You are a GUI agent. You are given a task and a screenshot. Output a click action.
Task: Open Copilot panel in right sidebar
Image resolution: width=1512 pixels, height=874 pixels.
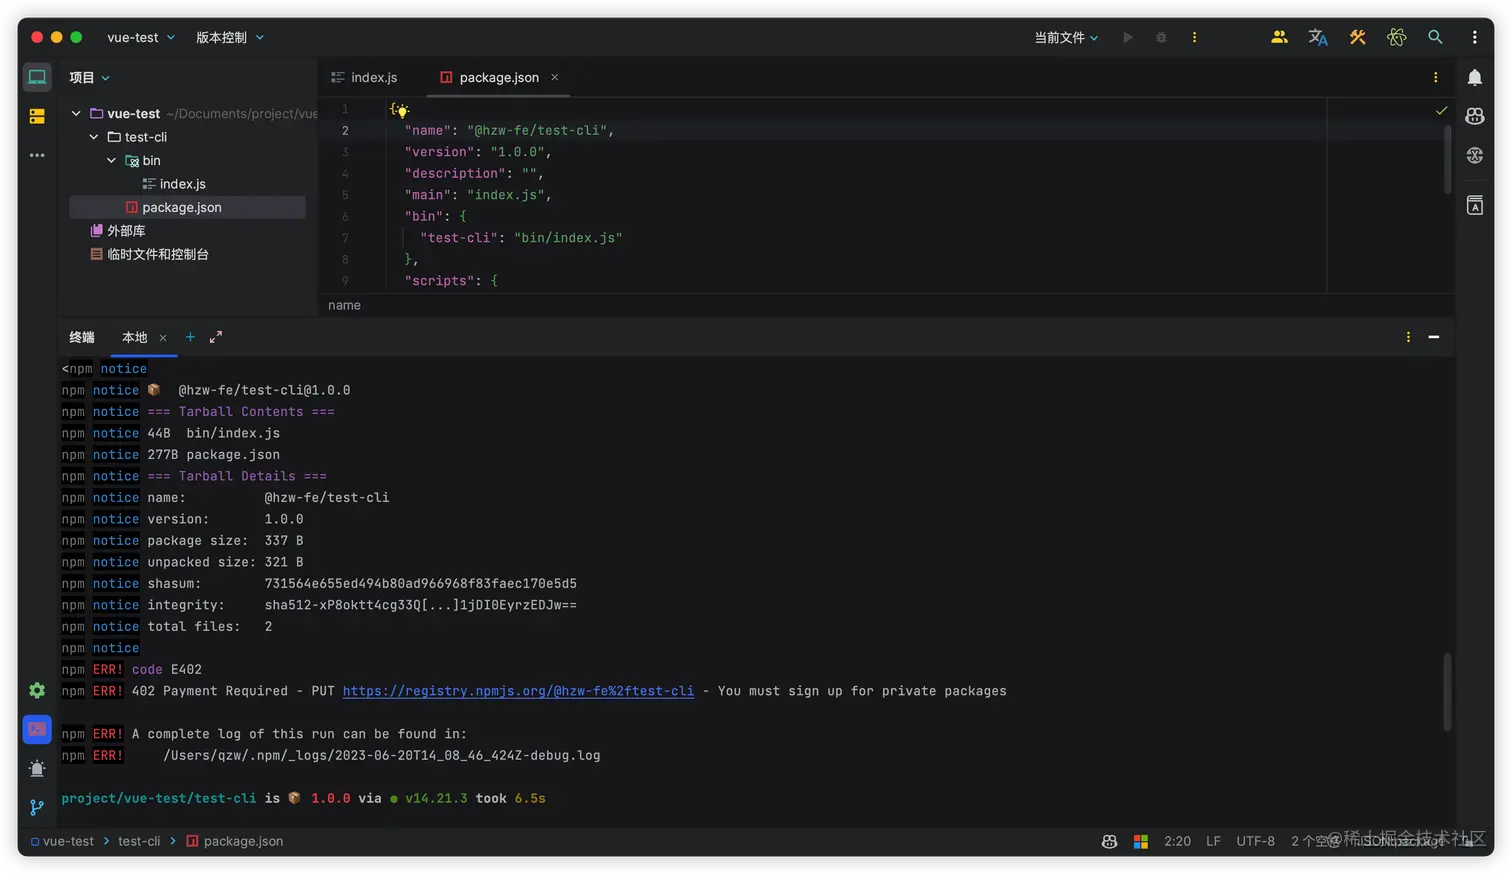coord(1474,116)
